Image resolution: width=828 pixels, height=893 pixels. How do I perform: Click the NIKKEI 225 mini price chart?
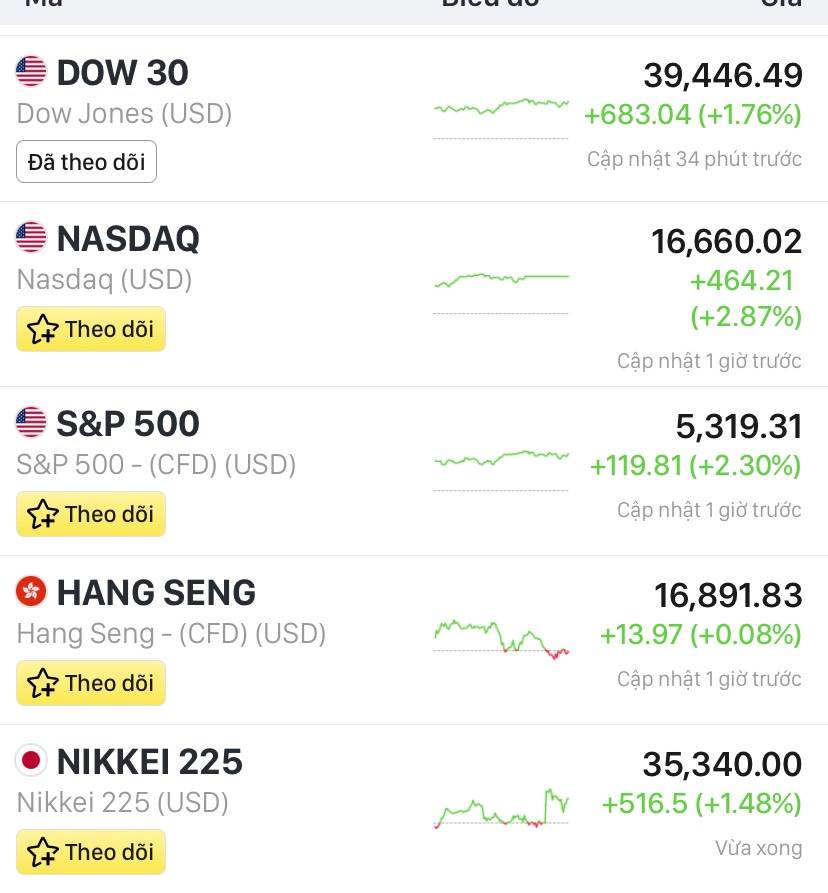coord(501,808)
